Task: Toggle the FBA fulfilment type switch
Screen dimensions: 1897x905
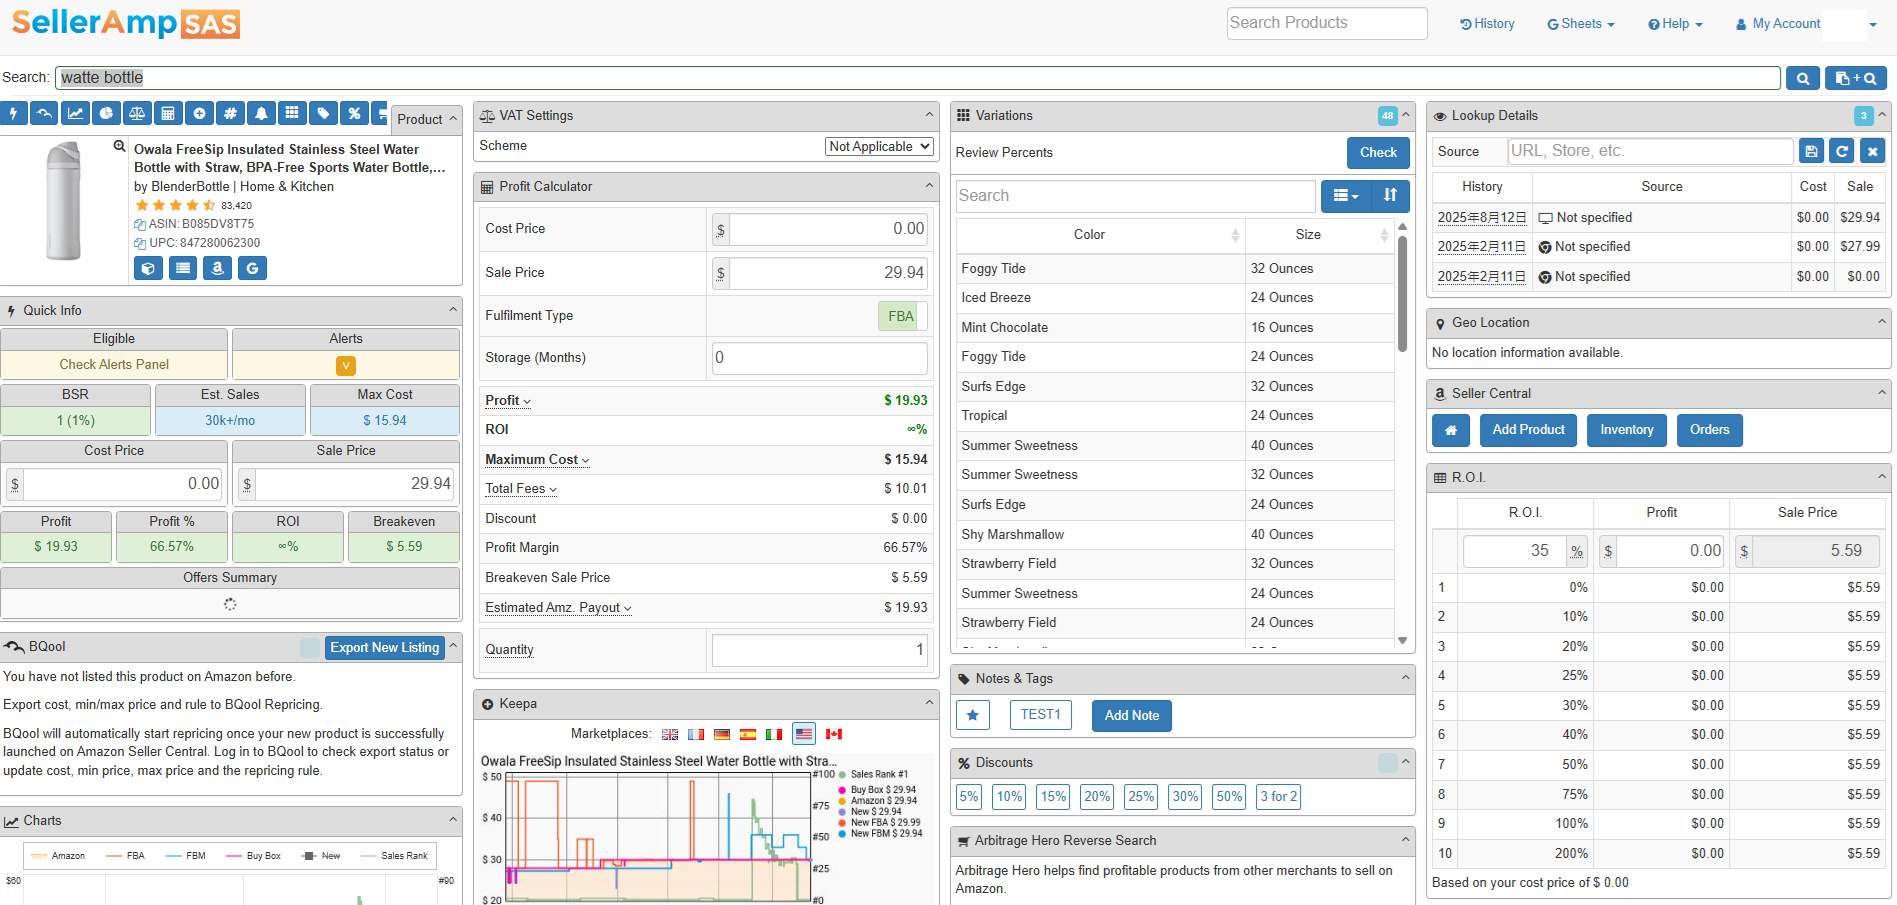Action: (x=902, y=316)
